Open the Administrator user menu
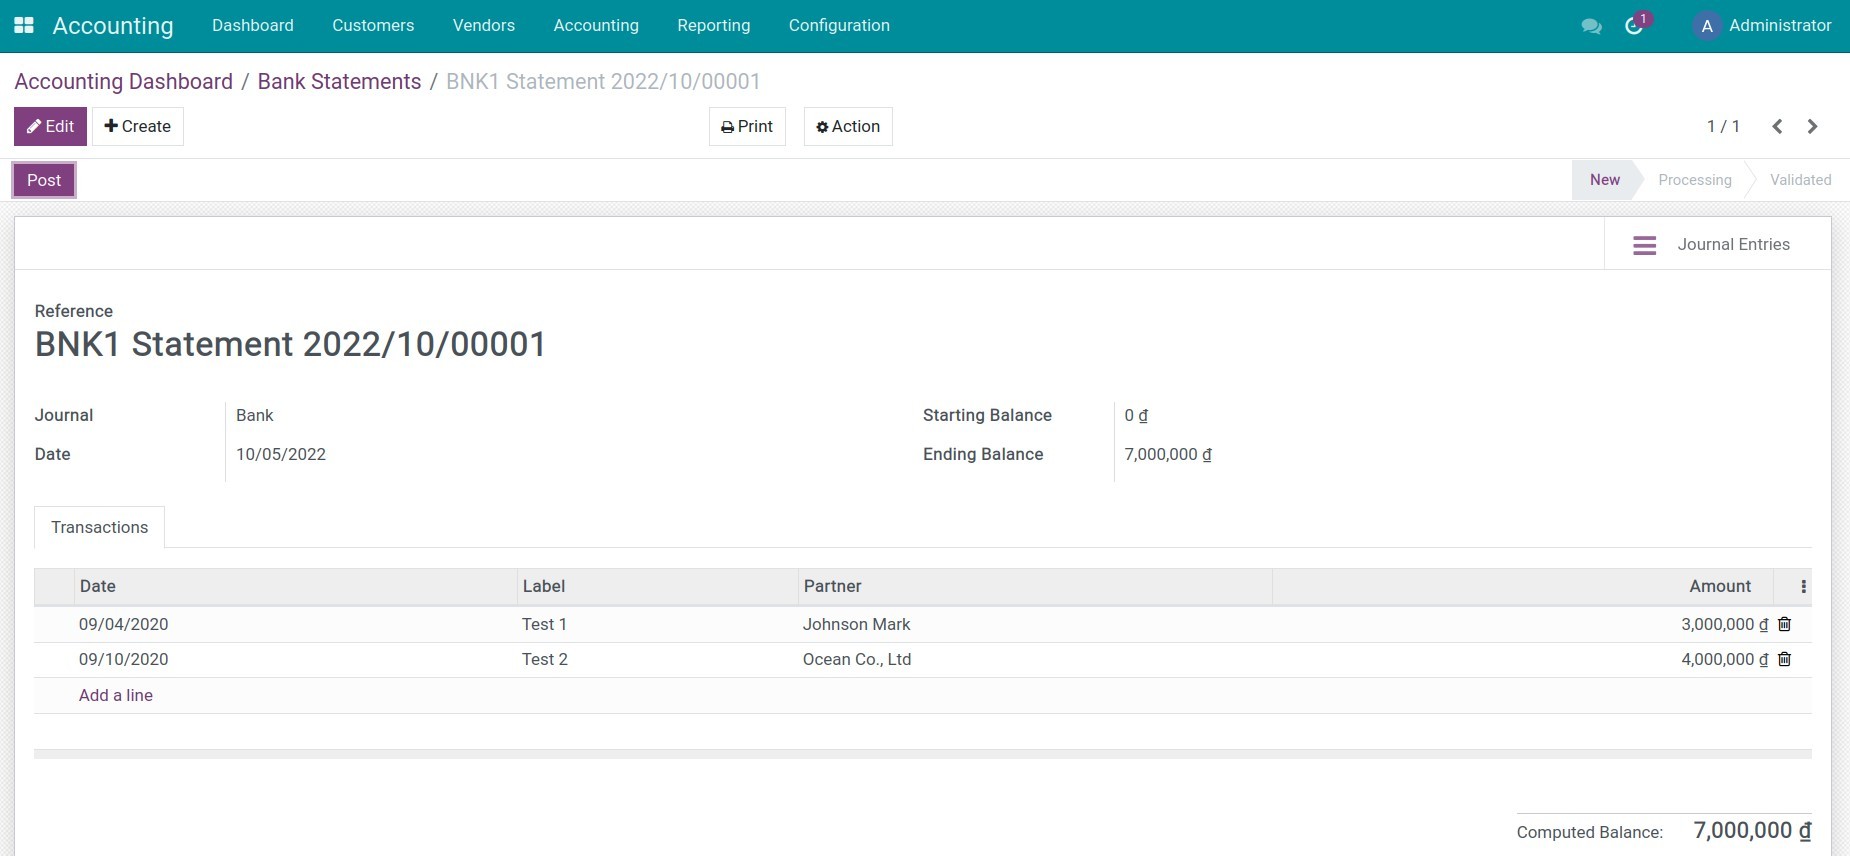Screen dimensions: 1850x856 1763,26
